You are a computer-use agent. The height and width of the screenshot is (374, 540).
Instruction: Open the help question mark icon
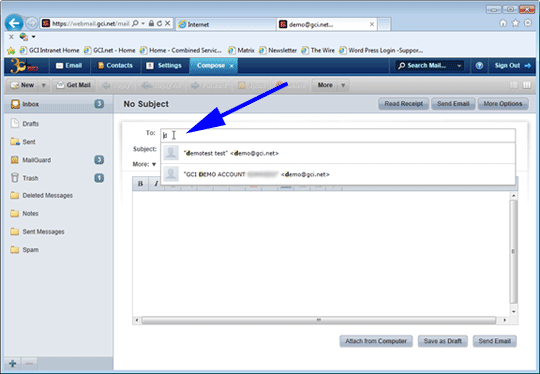pyautogui.click(x=479, y=65)
